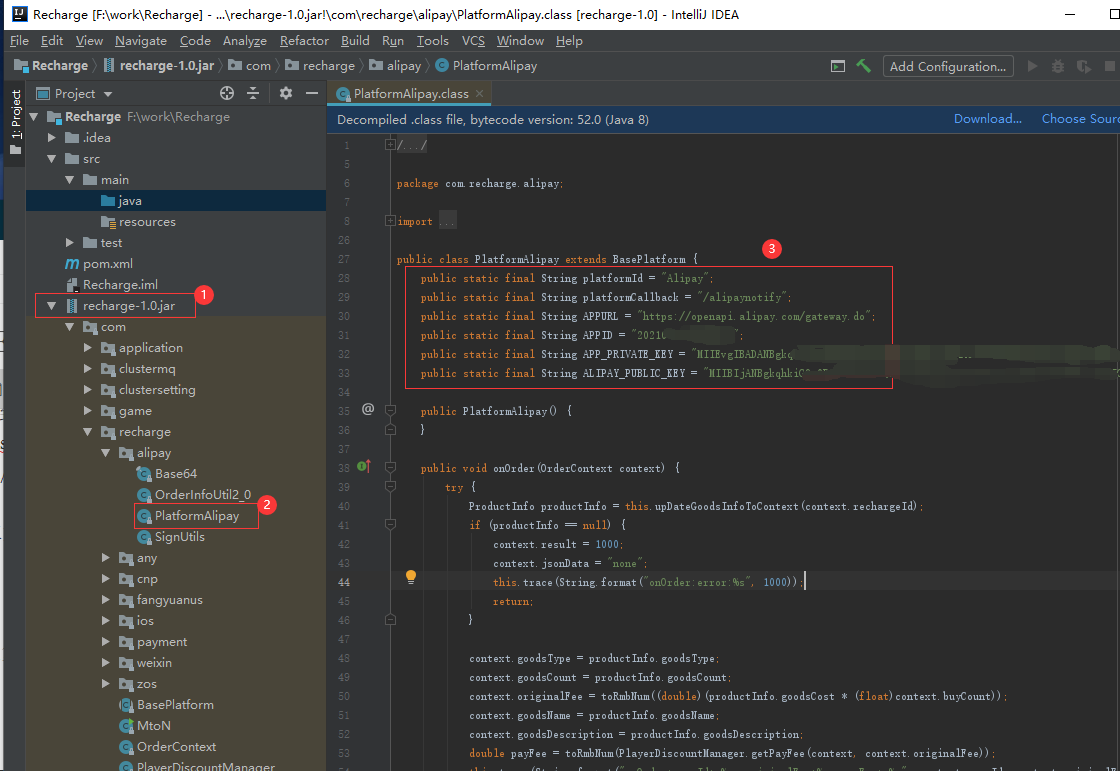Close the PlatformAlipay.class editor tab
The image size is (1120, 771).
481,93
